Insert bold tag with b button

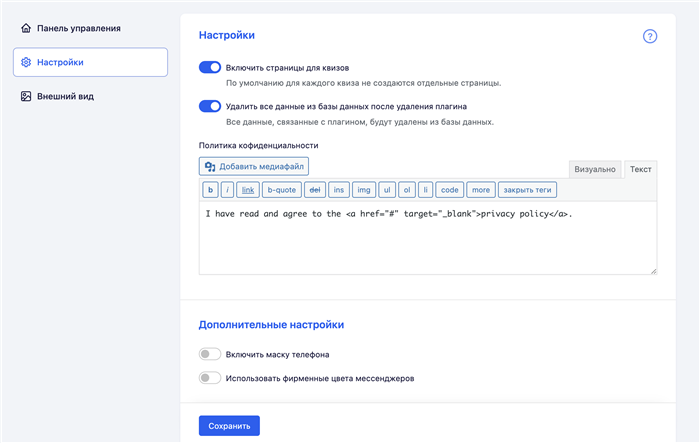click(210, 190)
